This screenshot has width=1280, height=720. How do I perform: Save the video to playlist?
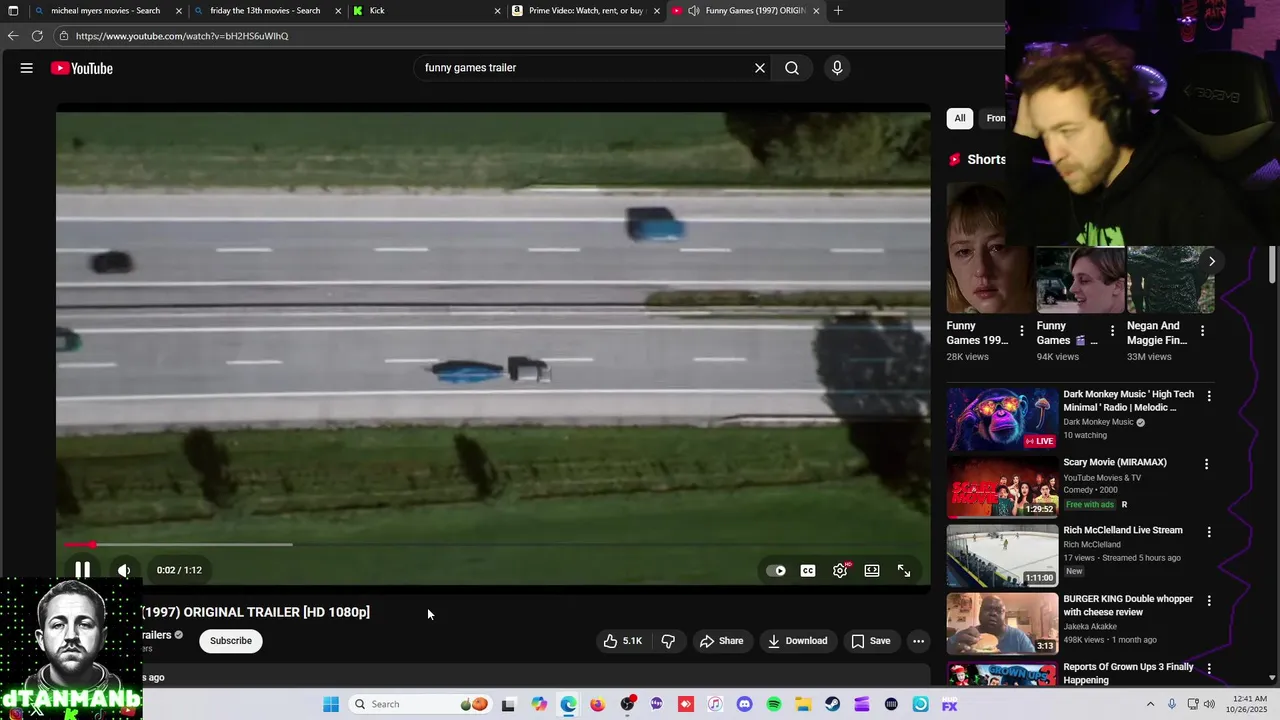coord(870,641)
